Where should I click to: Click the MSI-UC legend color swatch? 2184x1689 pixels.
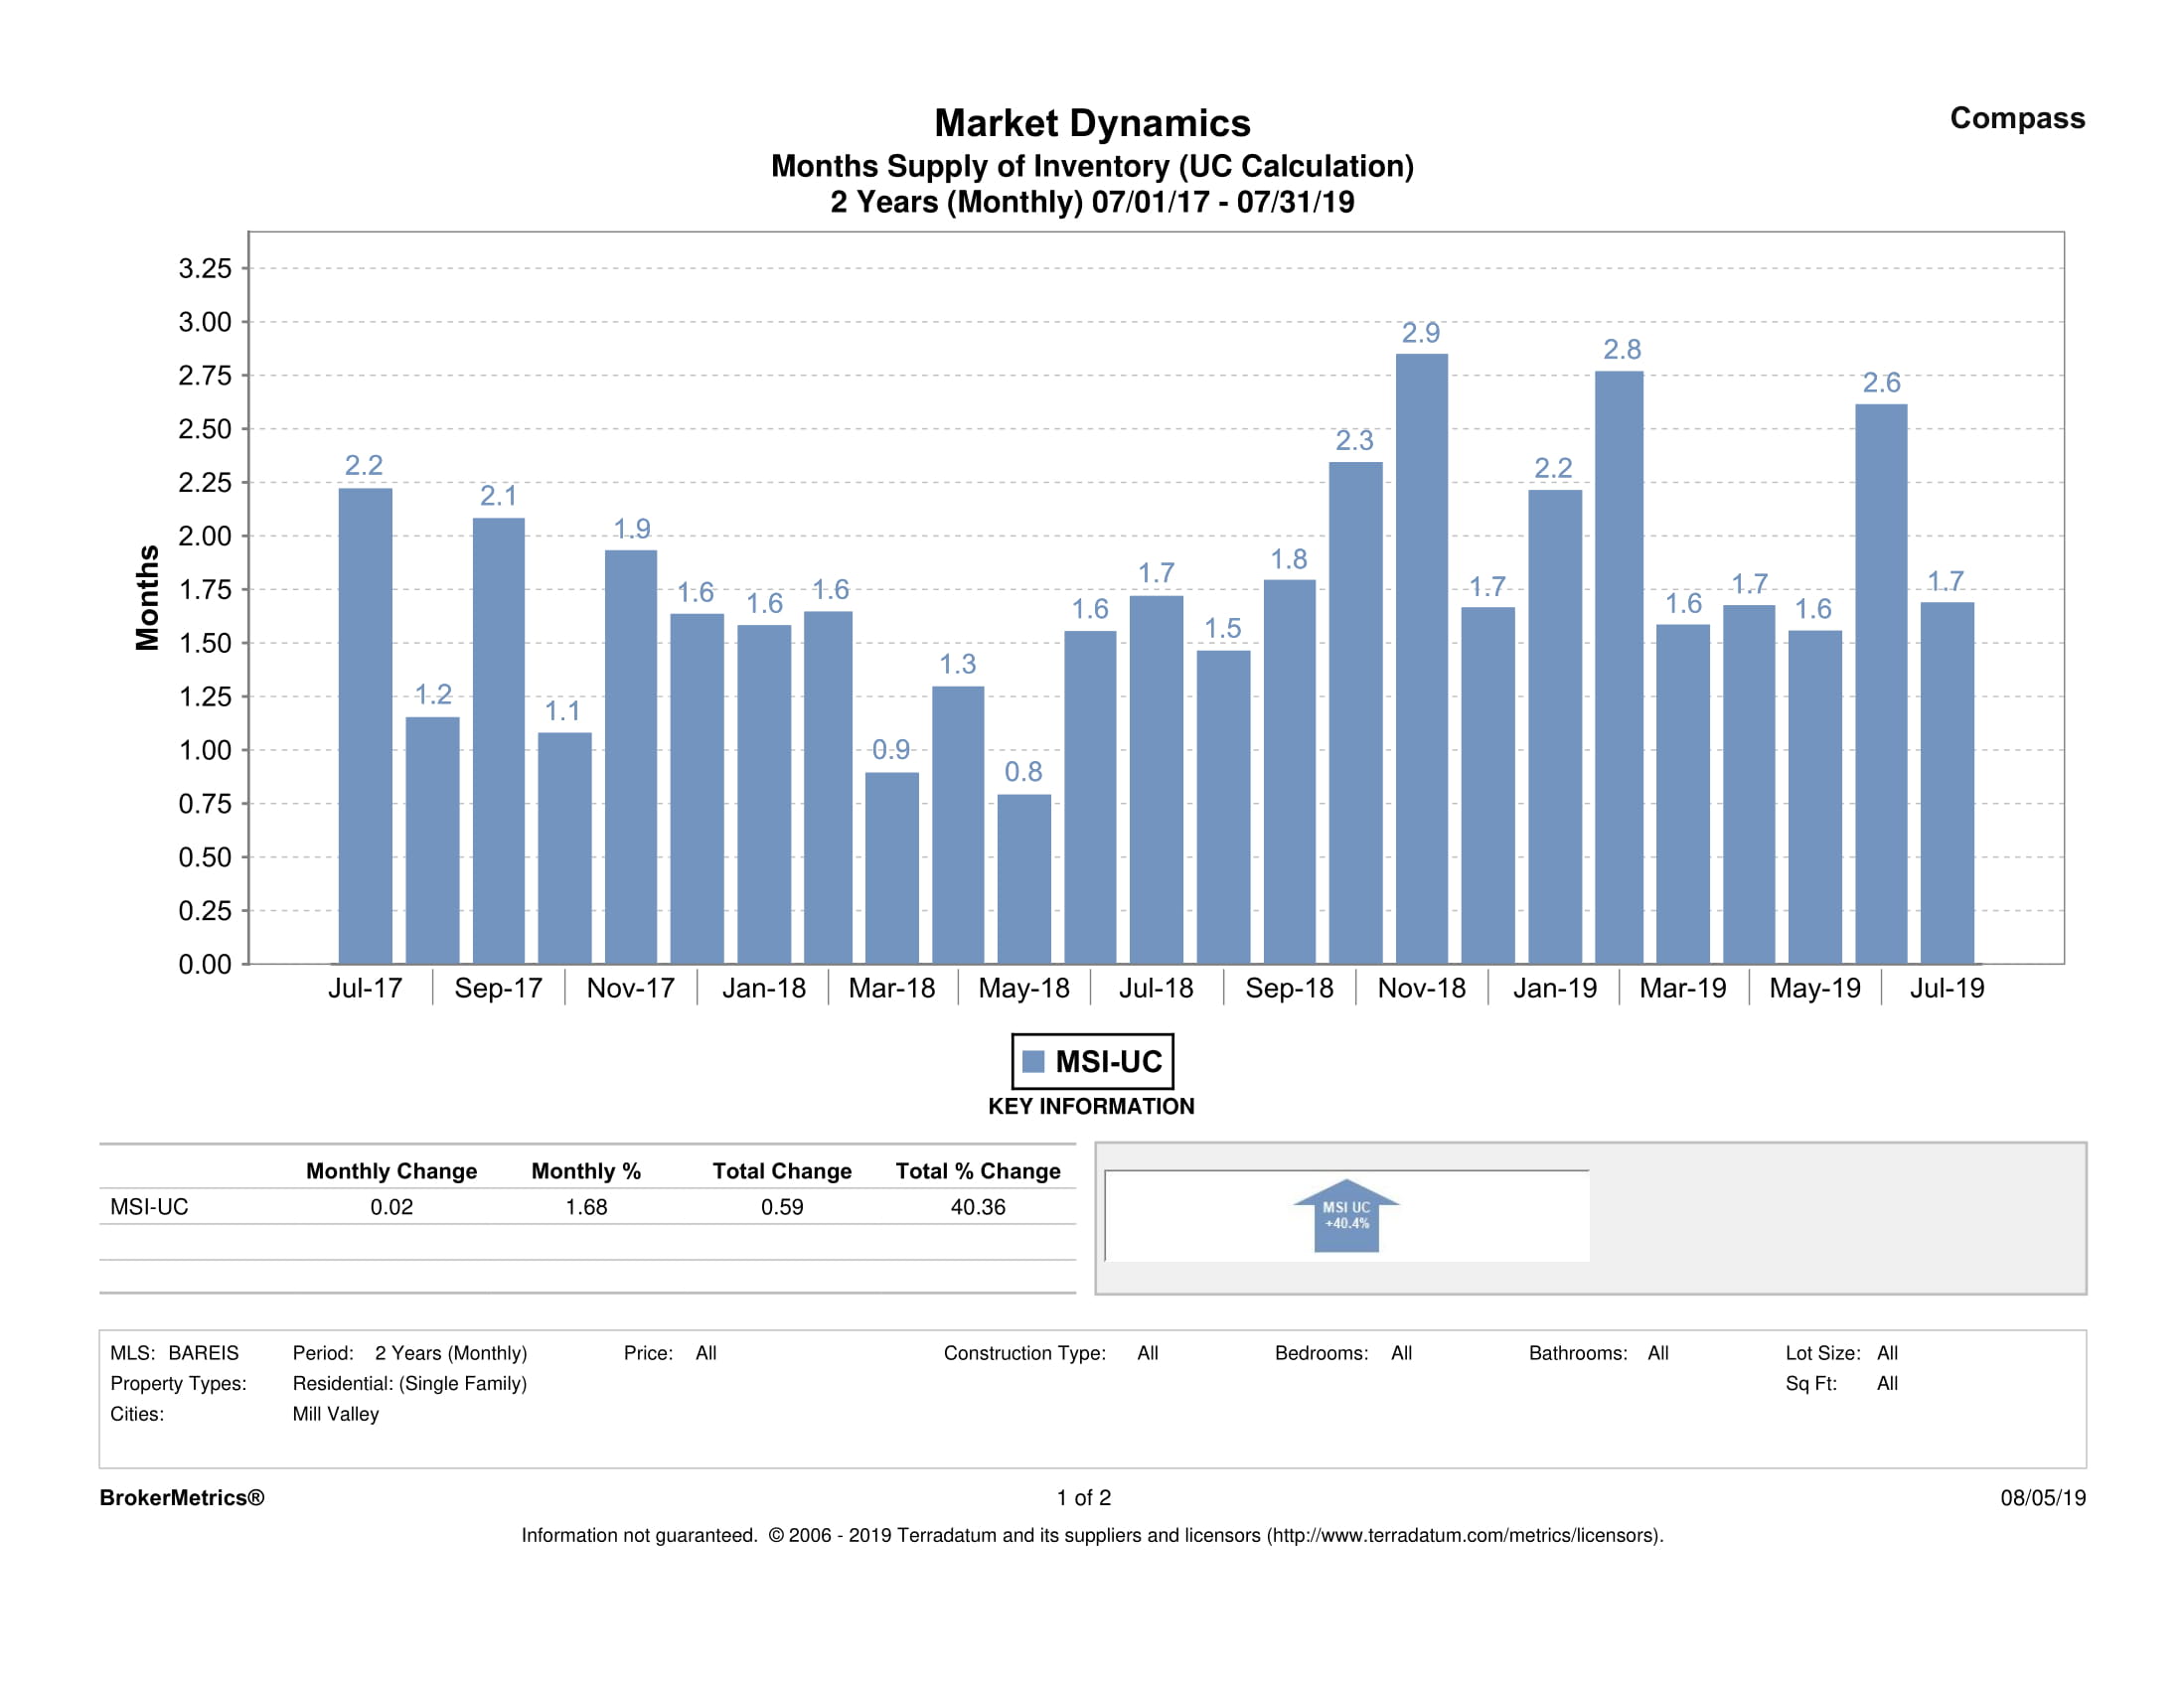tap(1033, 1061)
